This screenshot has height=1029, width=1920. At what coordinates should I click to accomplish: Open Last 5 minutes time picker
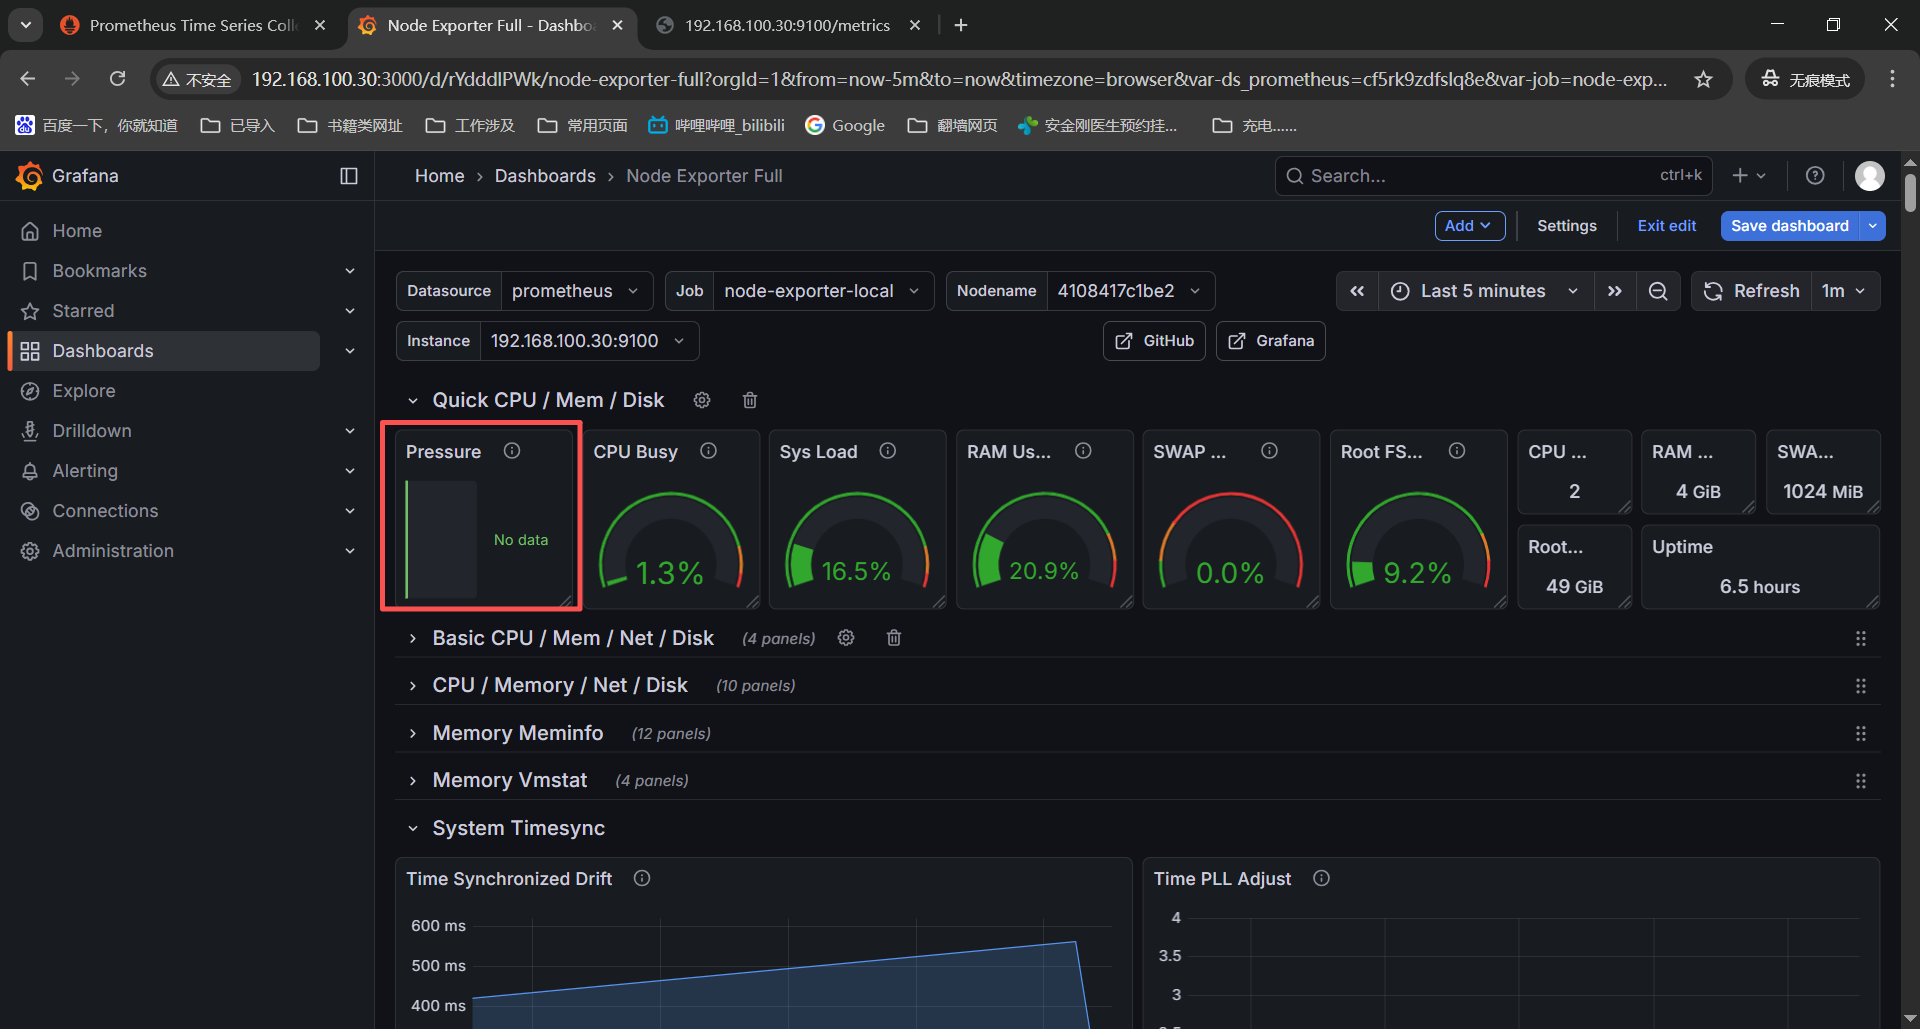1485,291
